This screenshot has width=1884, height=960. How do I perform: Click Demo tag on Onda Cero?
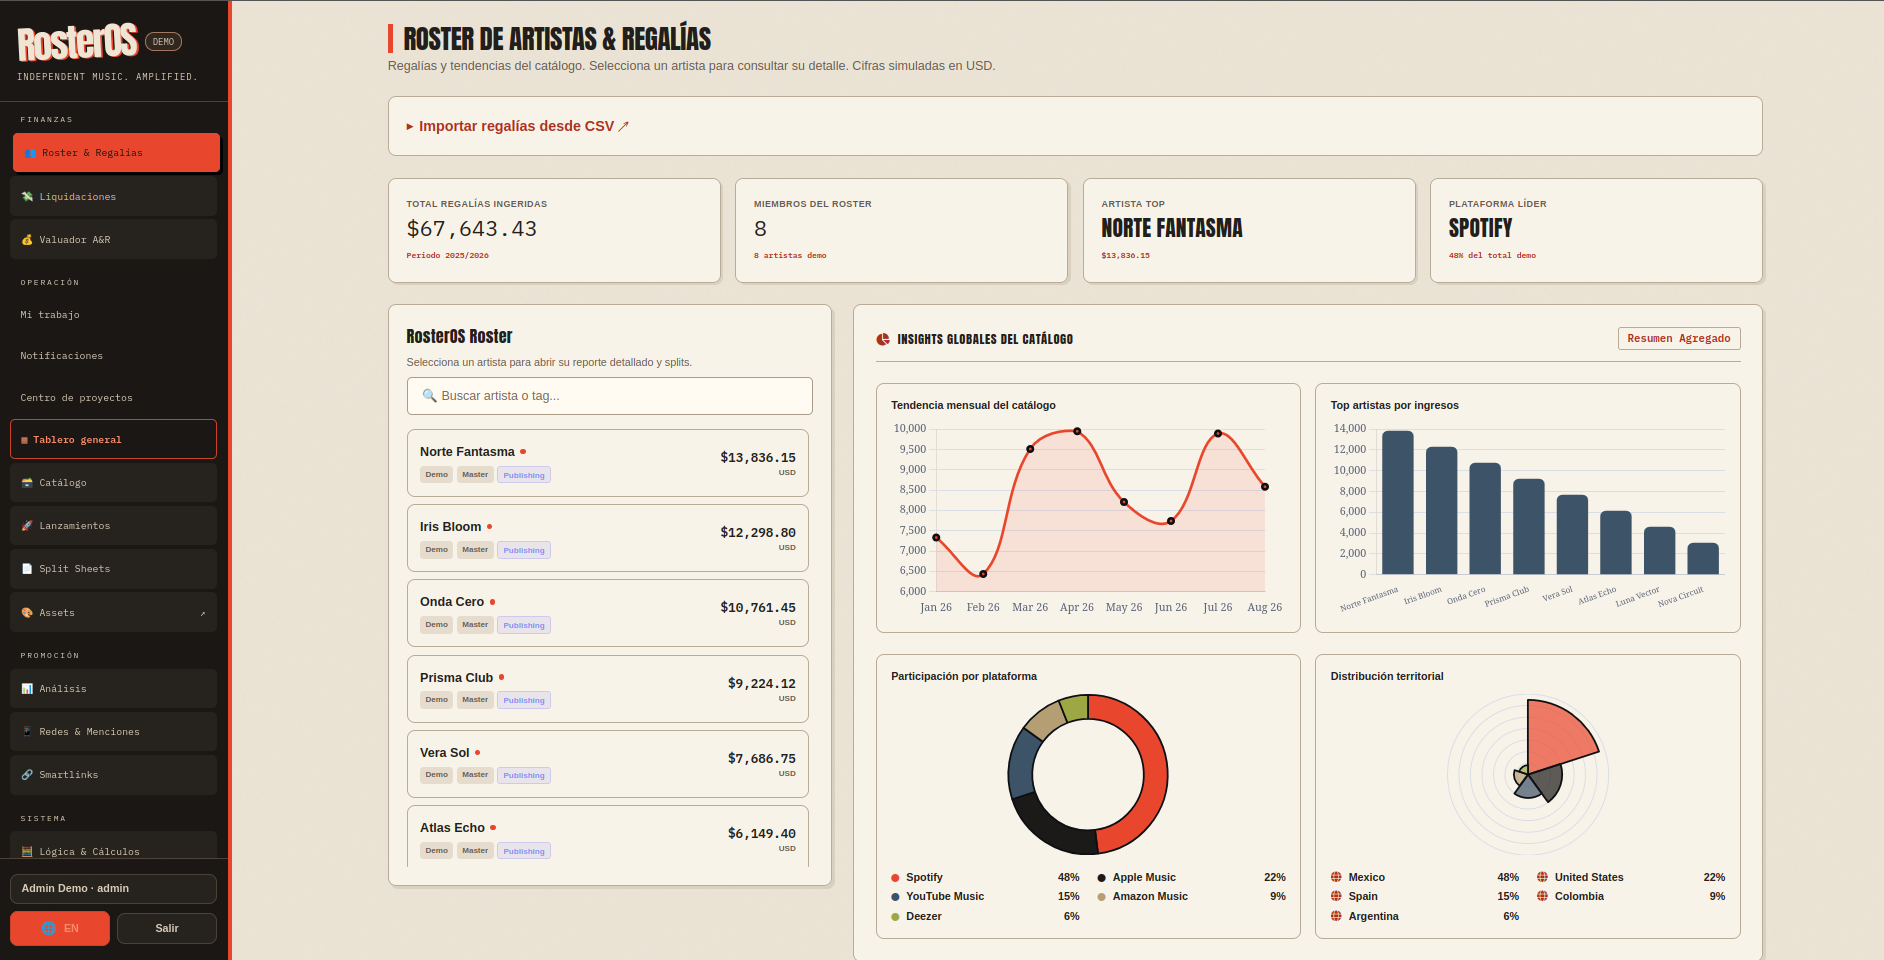point(437,625)
